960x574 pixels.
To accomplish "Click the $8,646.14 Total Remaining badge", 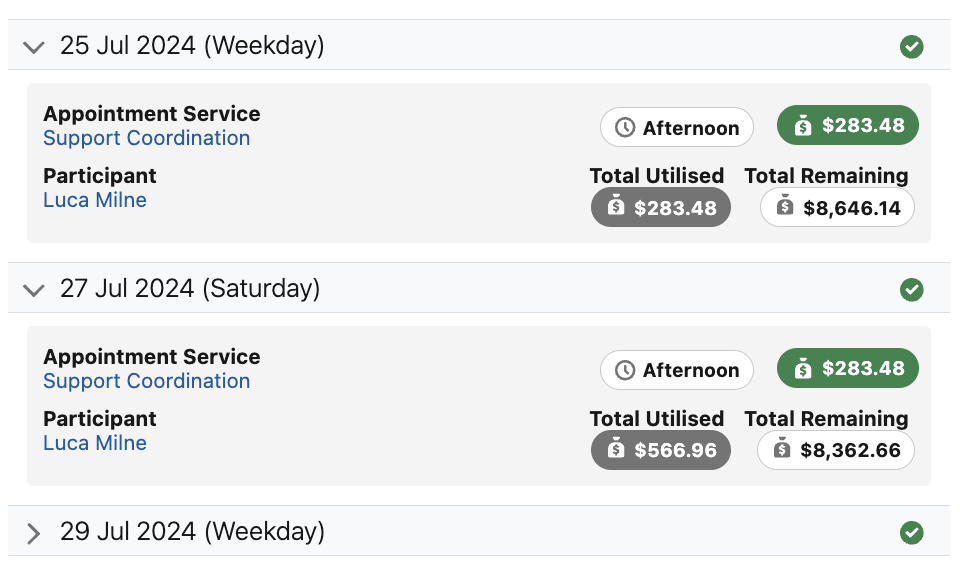I will [x=837, y=207].
